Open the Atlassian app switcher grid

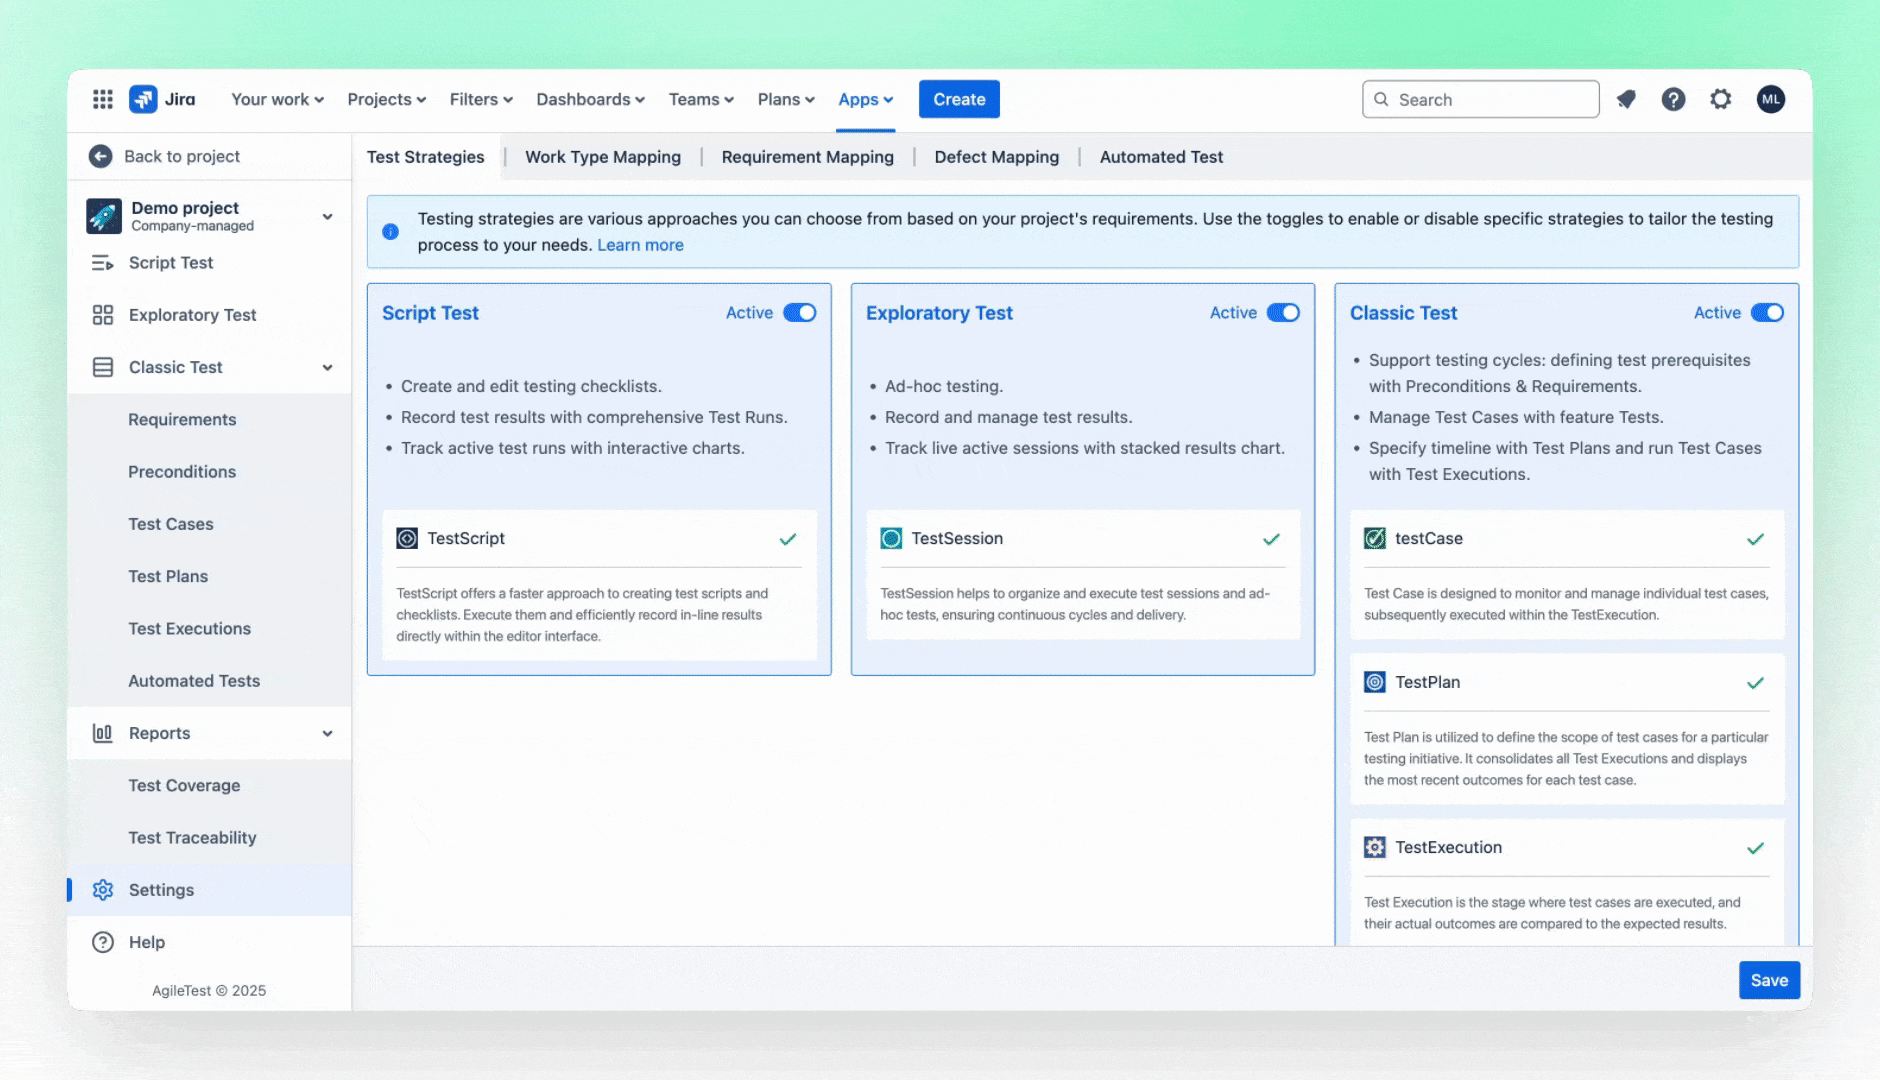click(x=102, y=99)
